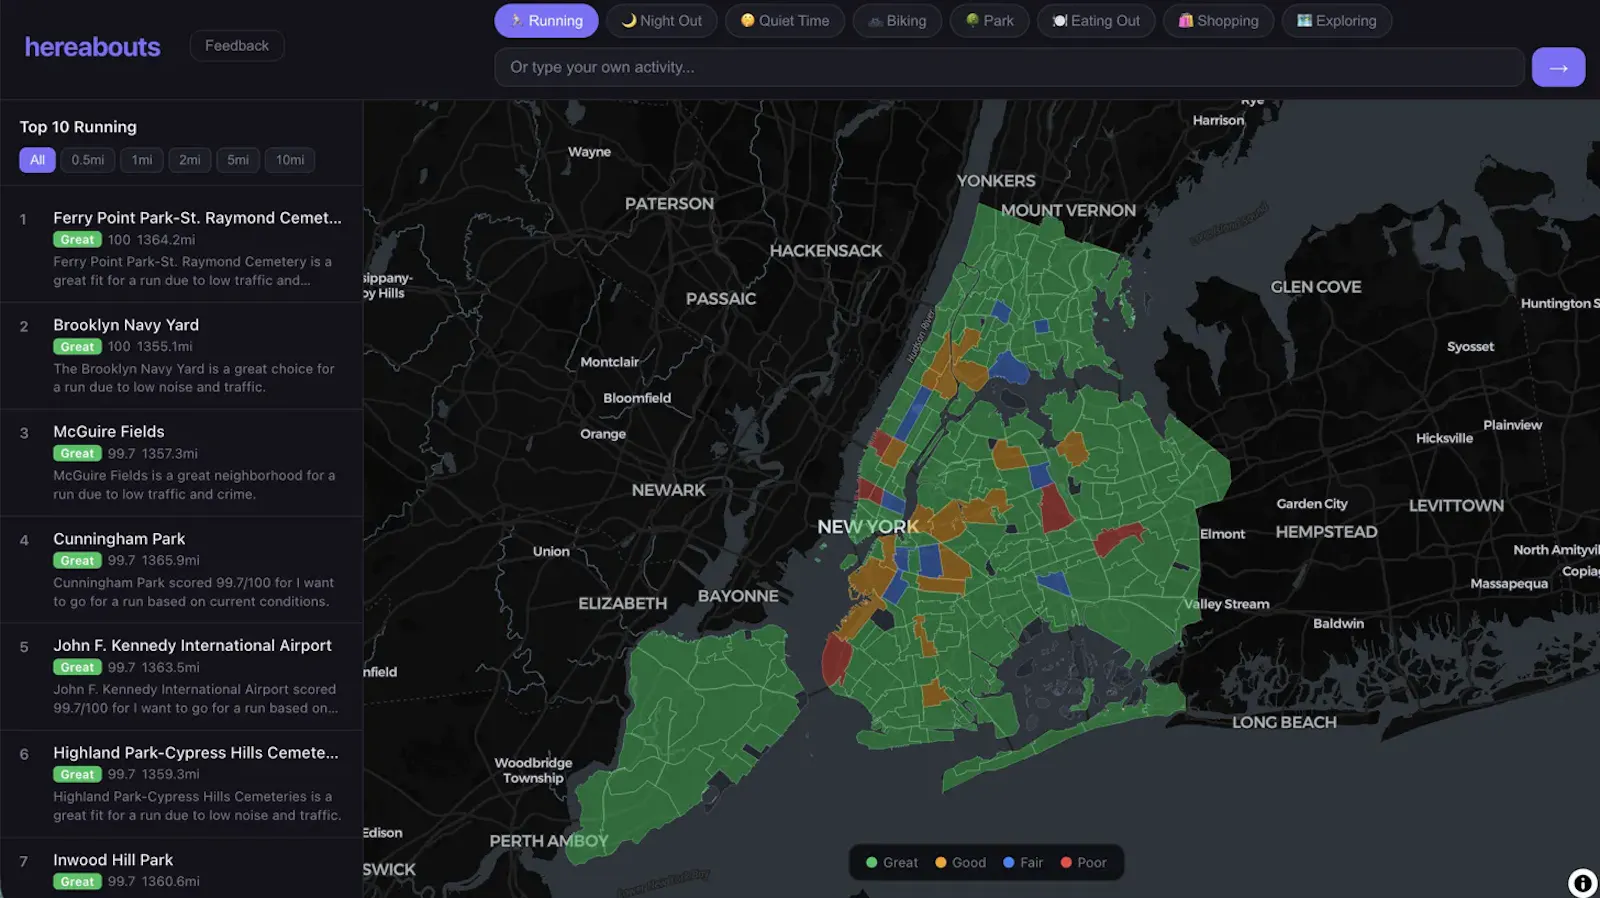Switch to the Biking activity chip
The image size is (1600, 898).
(x=897, y=21)
